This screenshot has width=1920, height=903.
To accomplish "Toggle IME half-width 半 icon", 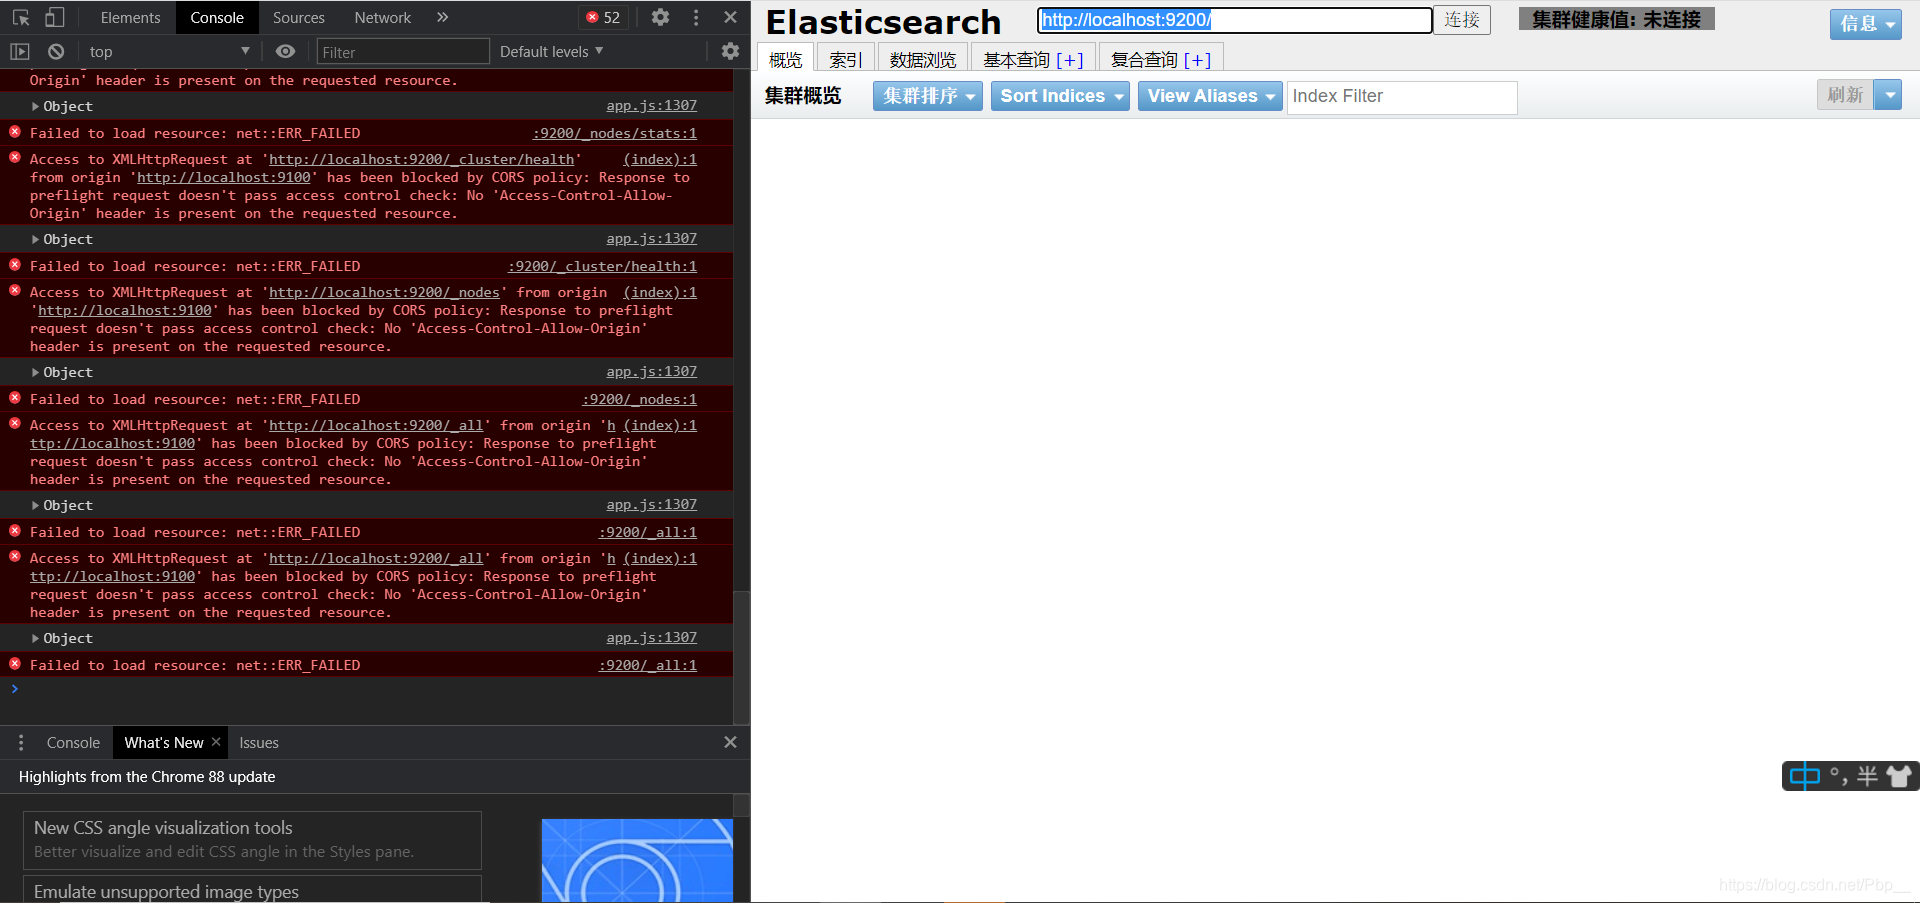I will [1867, 776].
